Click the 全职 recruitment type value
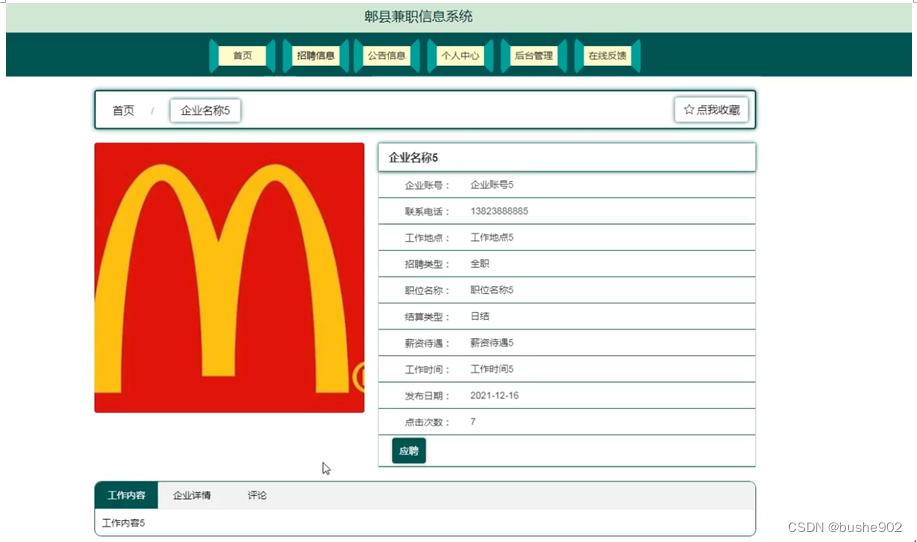Screen dimensions: 917x542 pyautogui.click(x=480, y=264)
